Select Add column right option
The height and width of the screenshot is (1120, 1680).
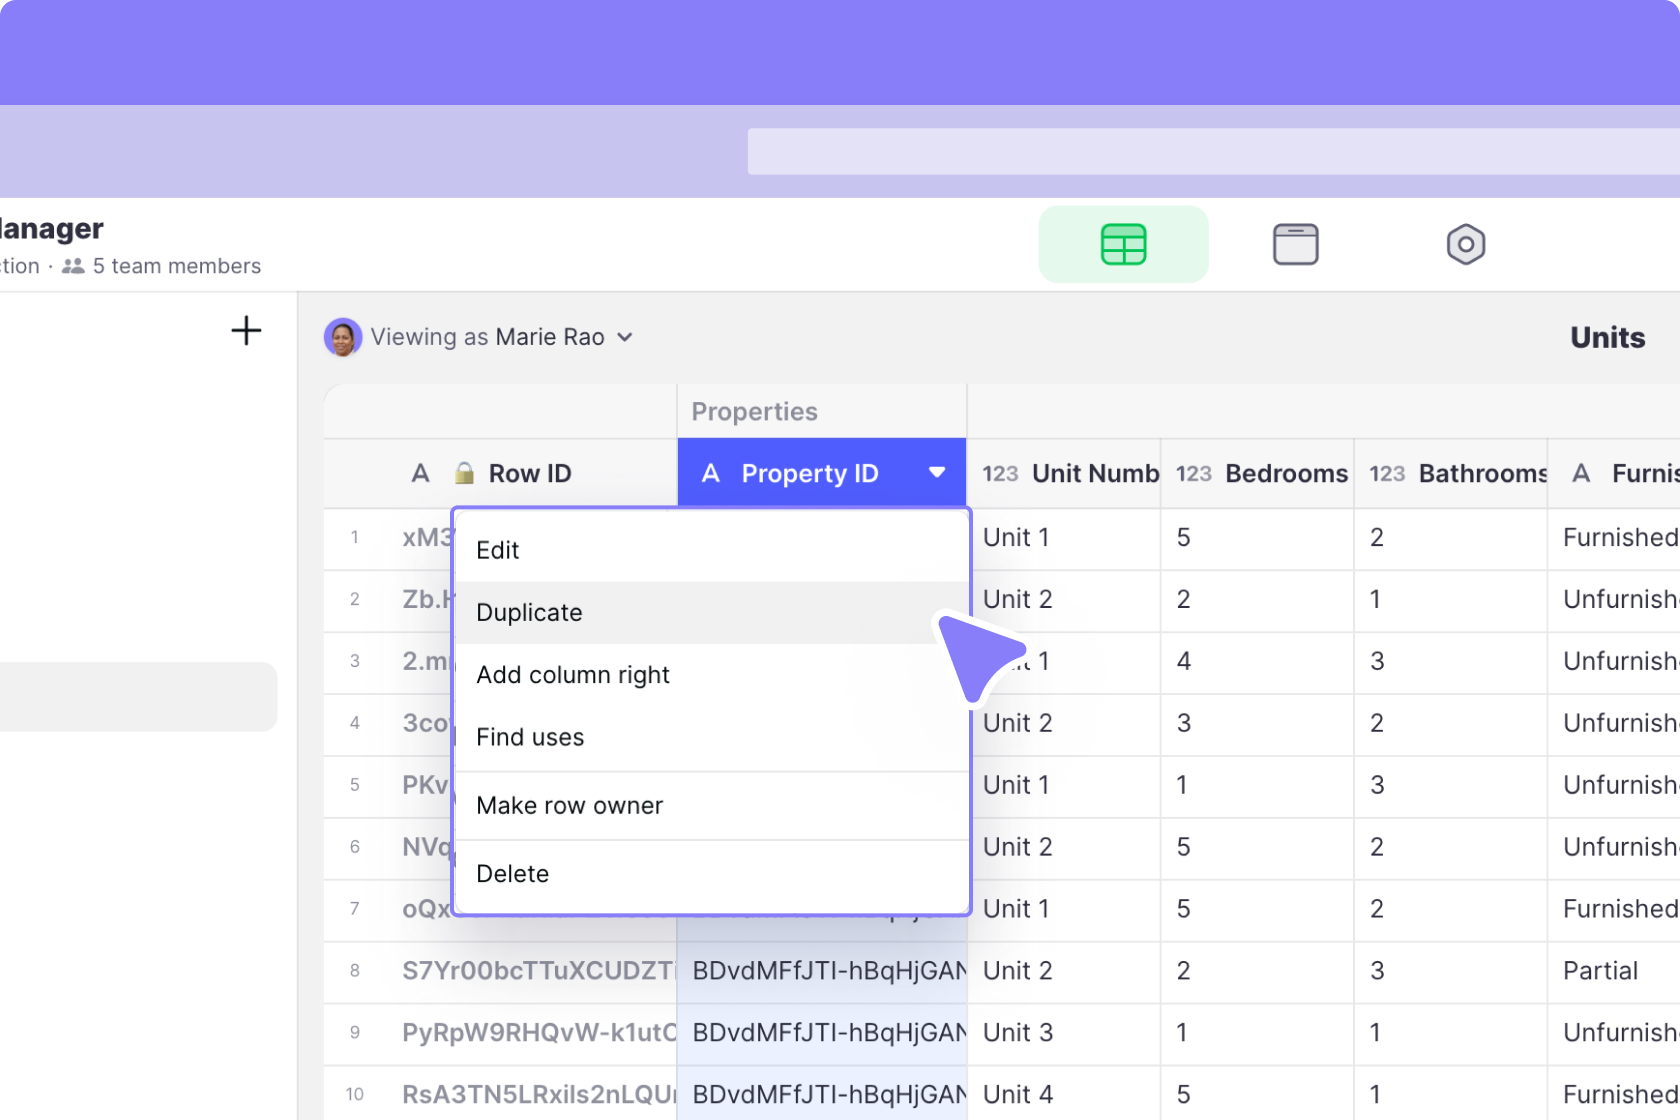[x=572, y=675]
